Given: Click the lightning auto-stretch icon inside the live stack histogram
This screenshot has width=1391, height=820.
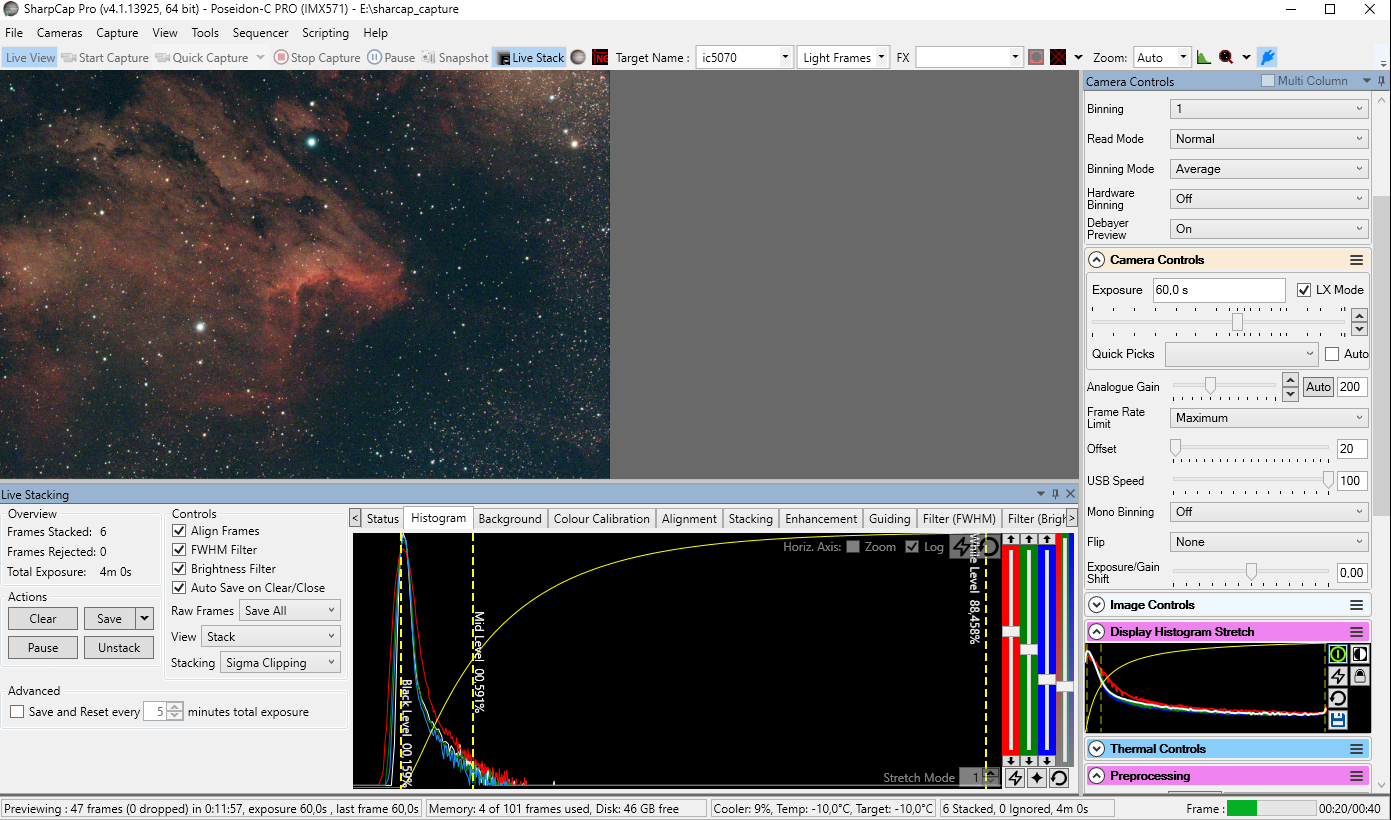Looking at the screenshot, I should (x=962, y=547).
